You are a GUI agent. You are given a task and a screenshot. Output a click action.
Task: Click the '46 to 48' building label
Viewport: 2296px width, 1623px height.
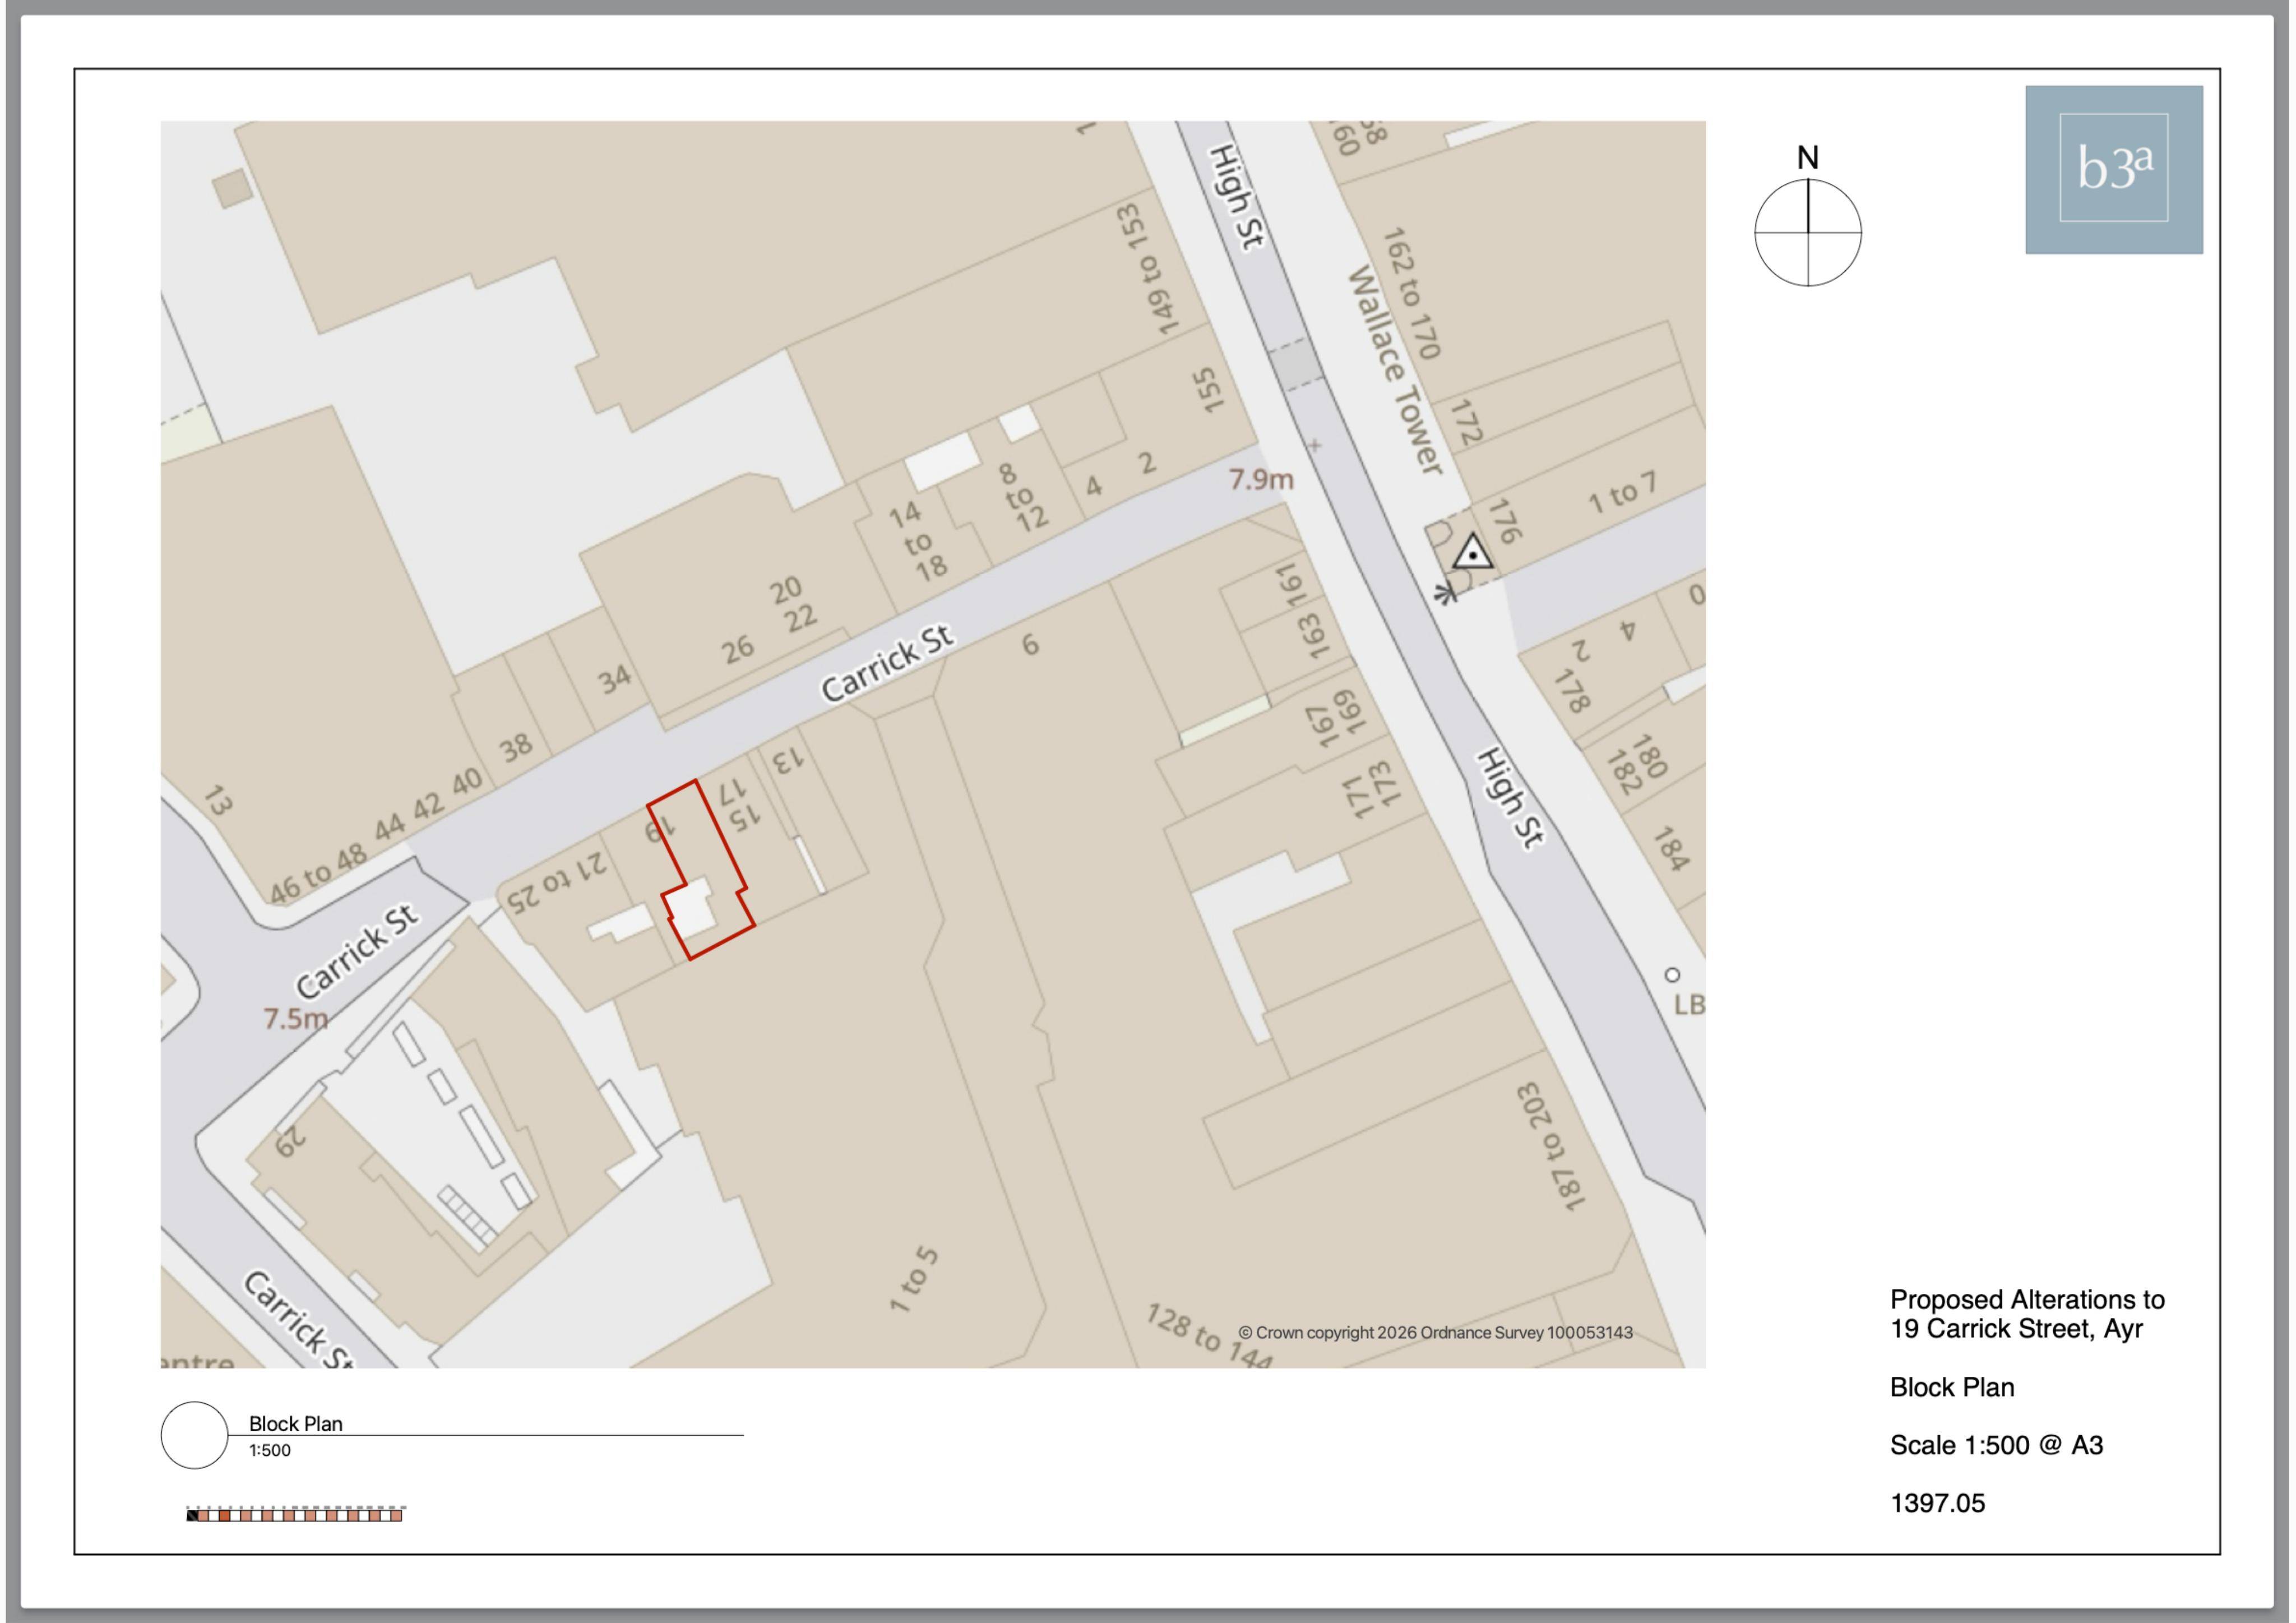(x=318, y=874)
